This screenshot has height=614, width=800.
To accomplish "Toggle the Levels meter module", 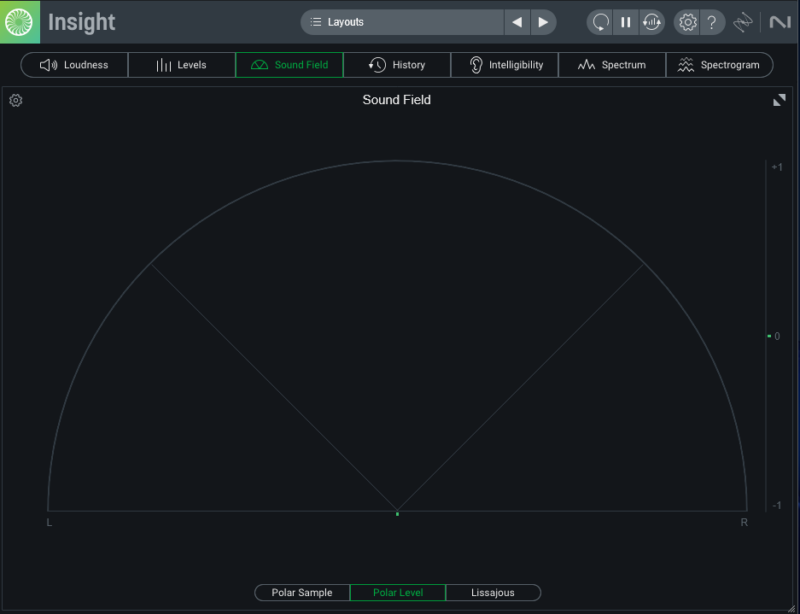I will click(181, 65).
